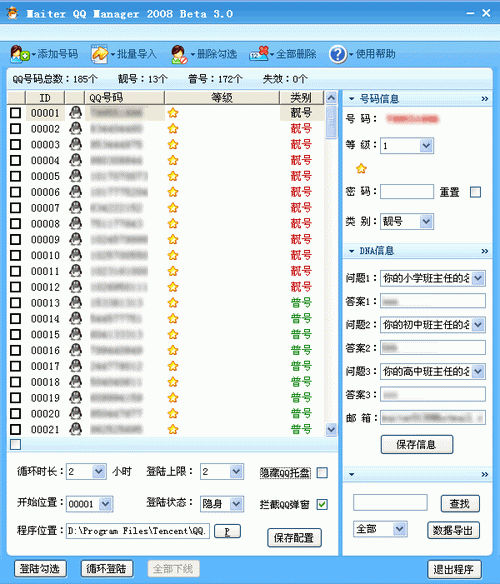The height and width of the screenshot is (584, 500).
Task: Open the 问题1 question dropdown
Action: pos(478,278)
